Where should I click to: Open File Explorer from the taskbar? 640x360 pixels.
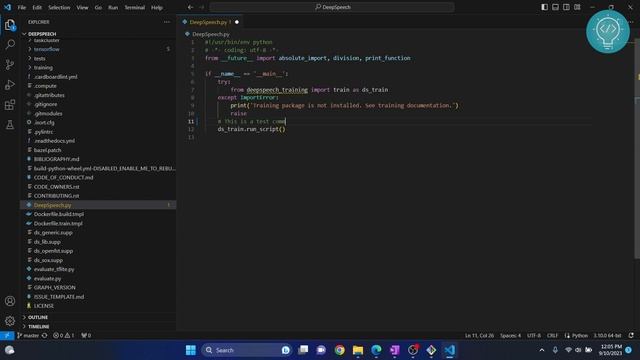click(x=358, y=350)
